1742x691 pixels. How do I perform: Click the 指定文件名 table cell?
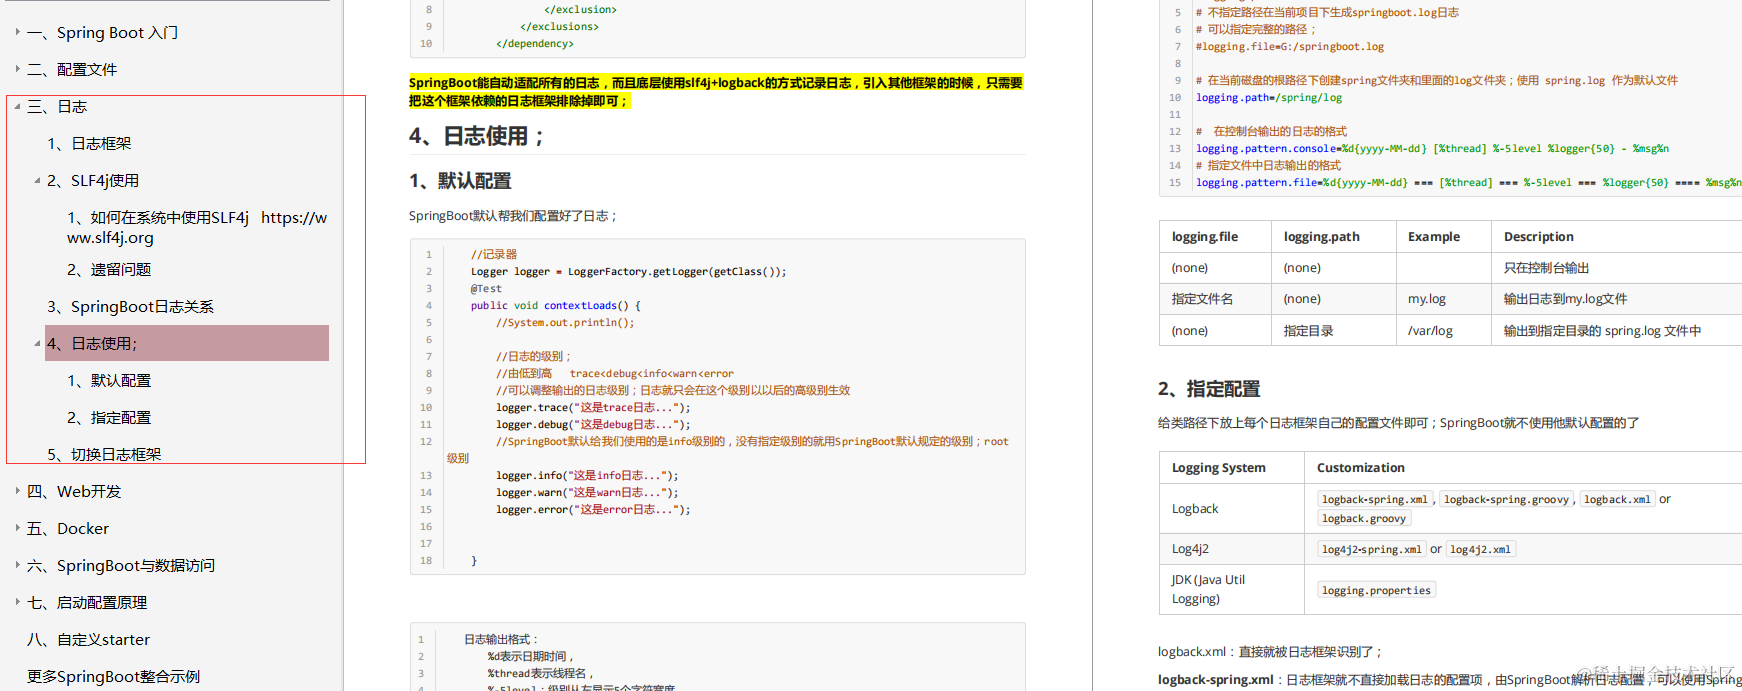pos(1202,299)
